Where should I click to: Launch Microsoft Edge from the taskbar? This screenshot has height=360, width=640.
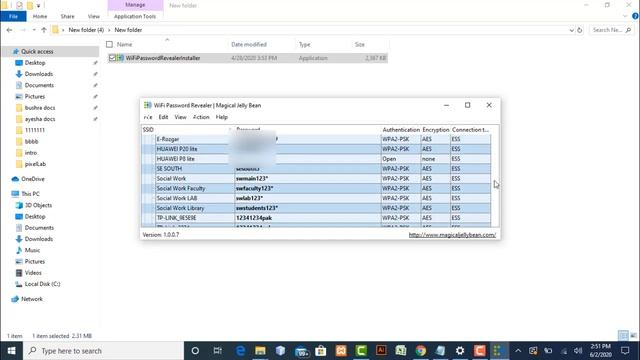coord(240,351)
